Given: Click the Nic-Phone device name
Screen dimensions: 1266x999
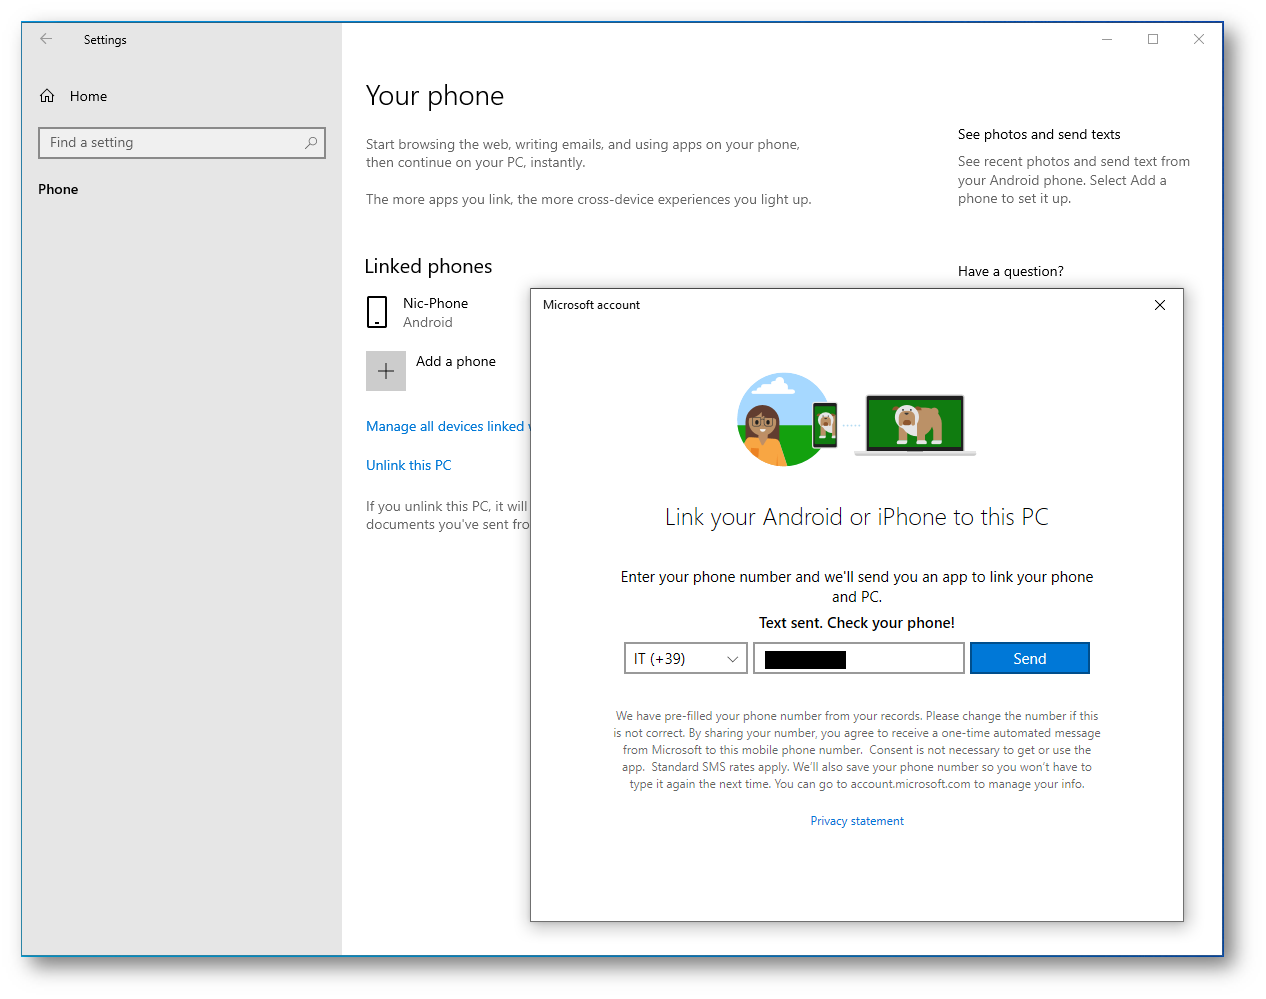Looking at the screenshot, I should coord(436,303).
